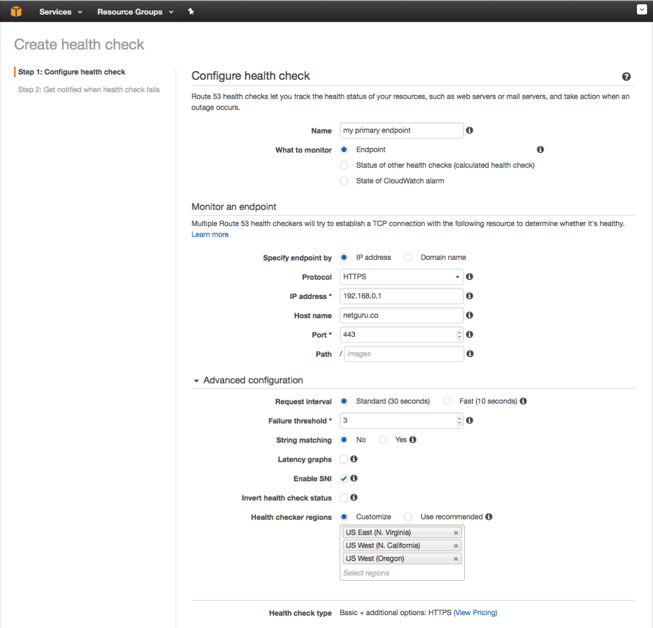Screen dimensions: 653x628
Task: Click the Learn more link
Action: pyautogui.click(x=210, y=235)
